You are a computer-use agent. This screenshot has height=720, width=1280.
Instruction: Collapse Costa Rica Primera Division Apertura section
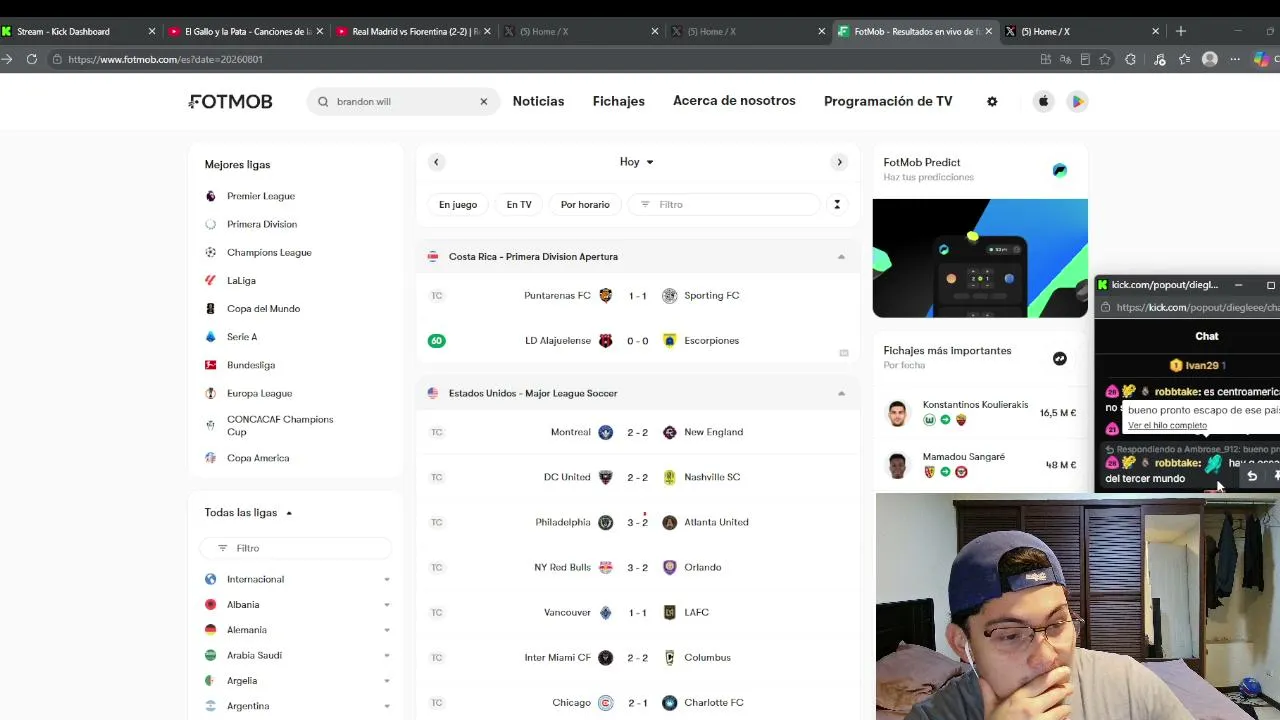coord(841,257)
